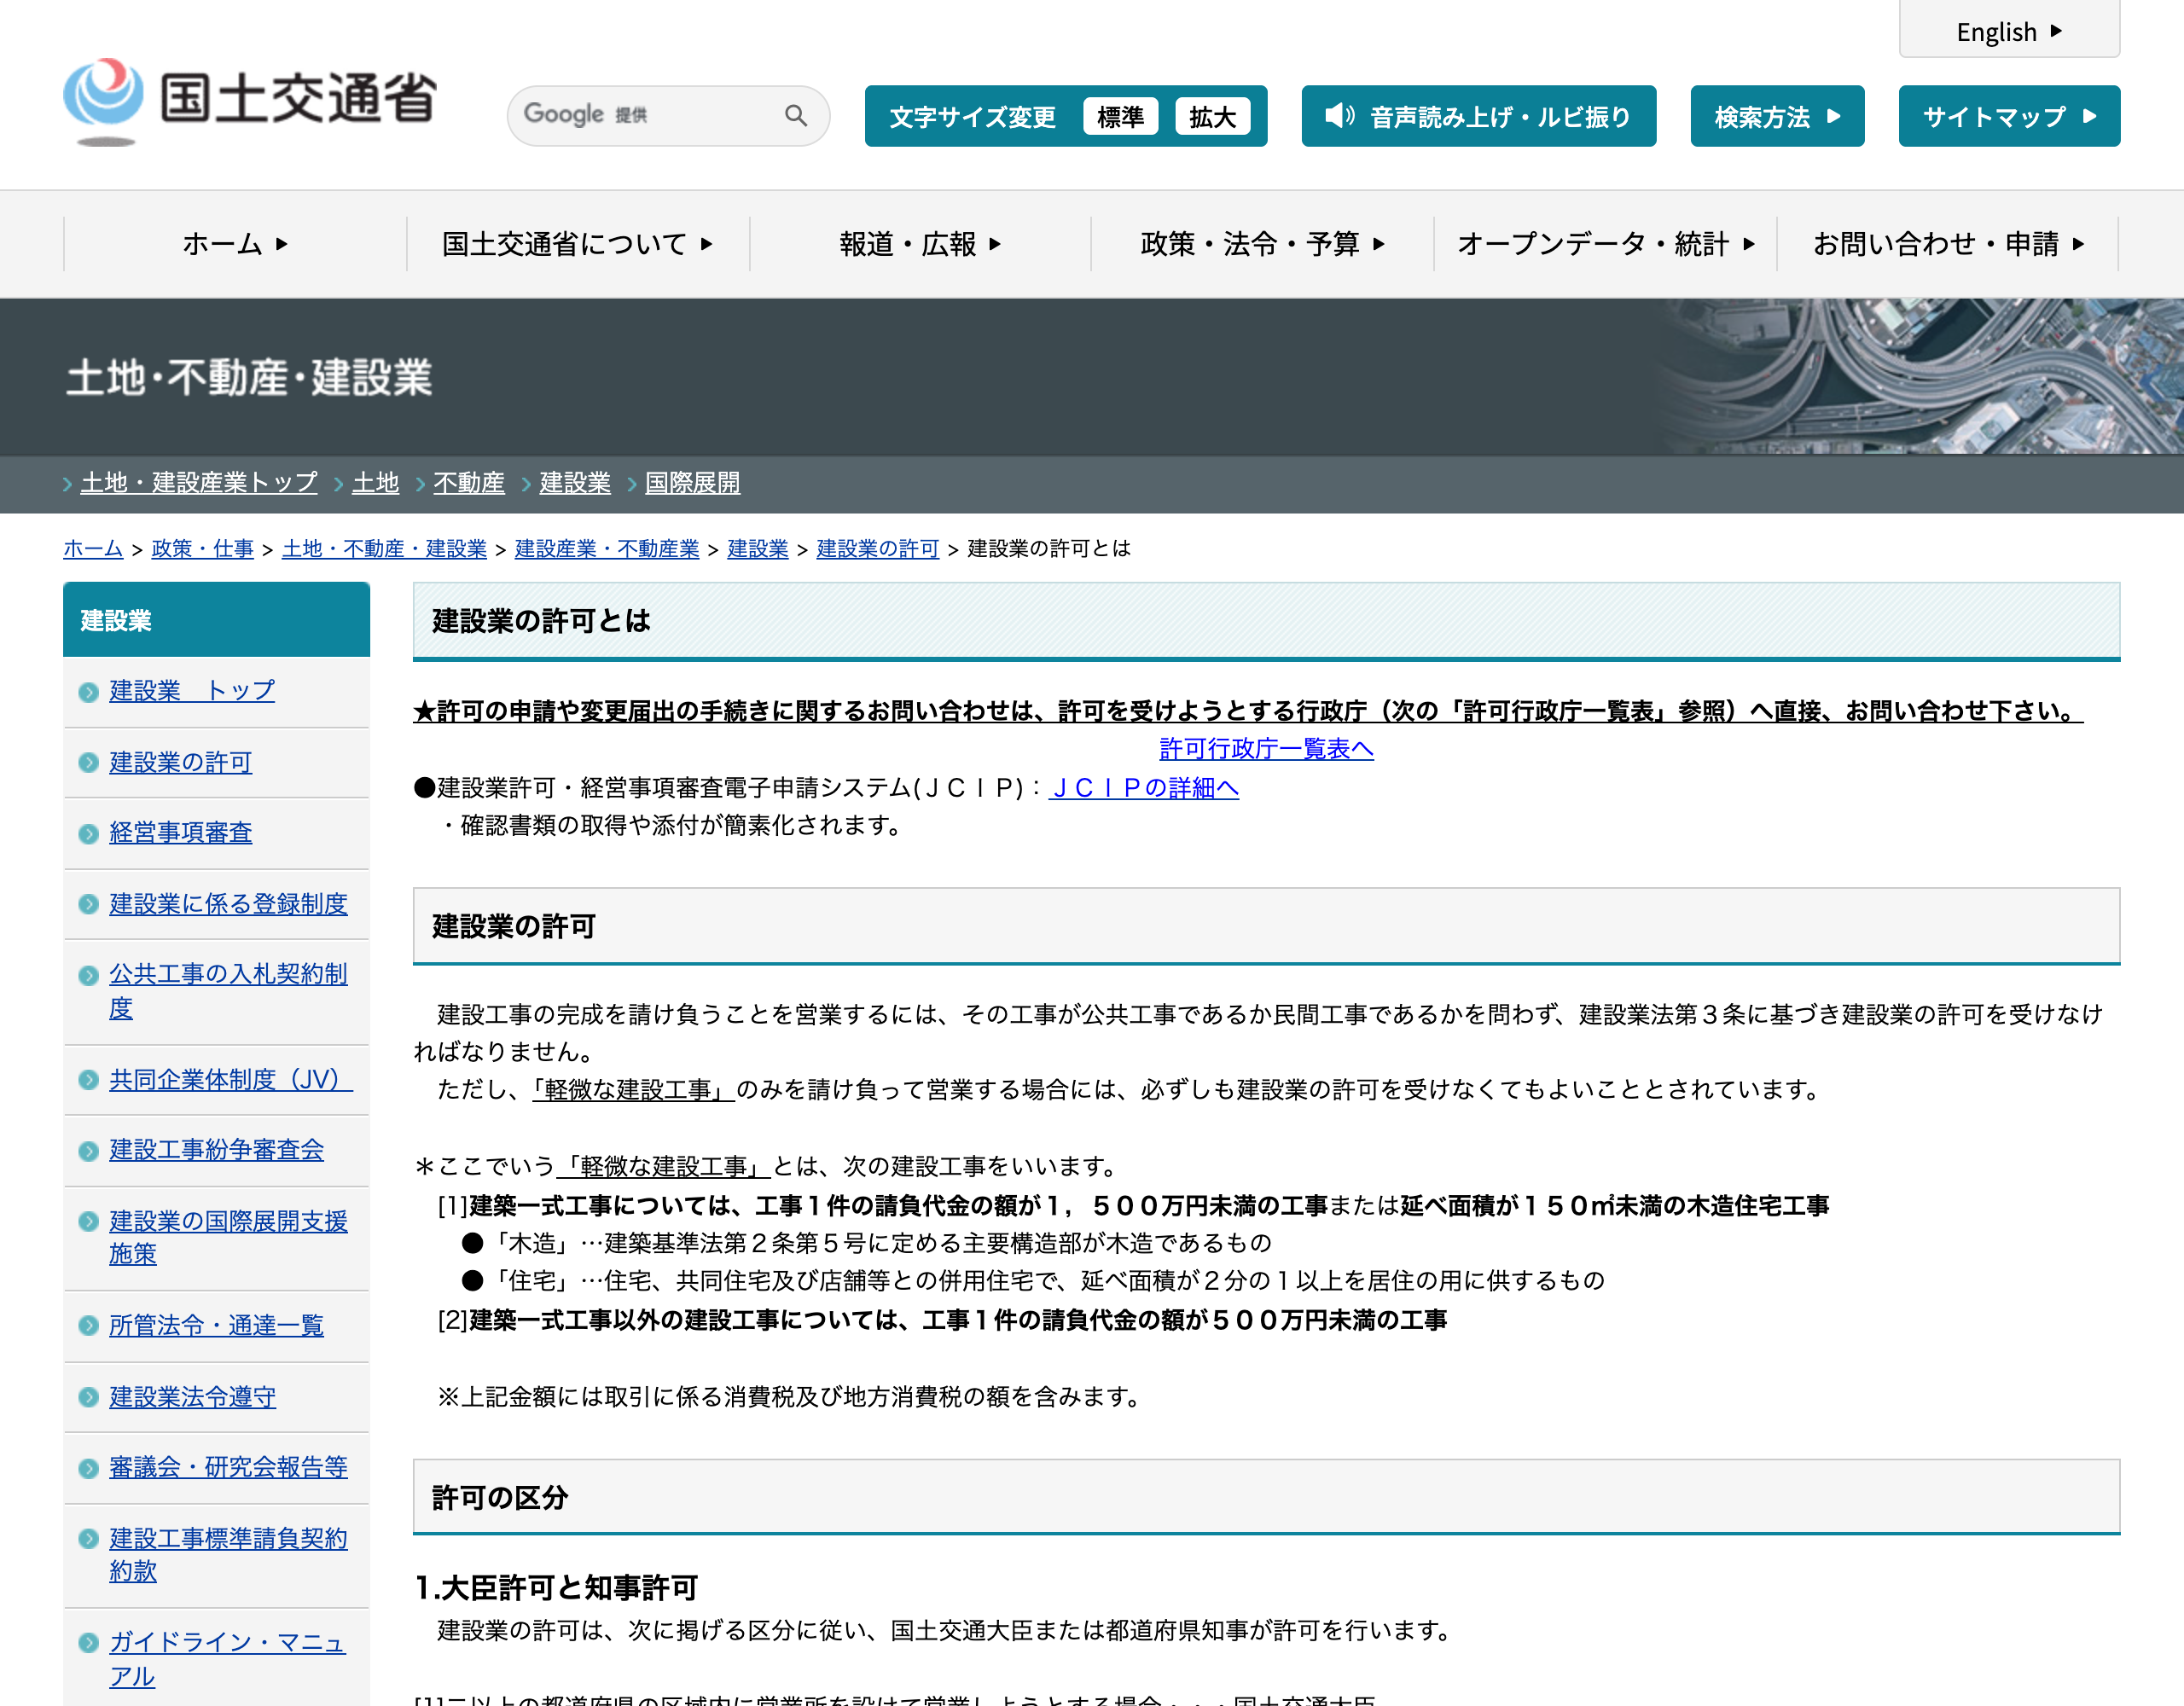Screen dimensions: 2184x1706
Task: Go to 不動産 section link
Action: pos(469,483)
